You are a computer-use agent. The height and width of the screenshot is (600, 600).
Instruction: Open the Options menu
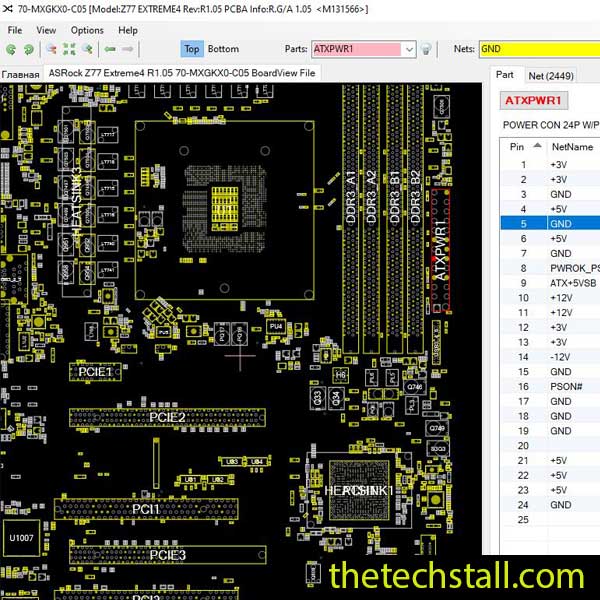pyautogui.click(x=87, y=30)
